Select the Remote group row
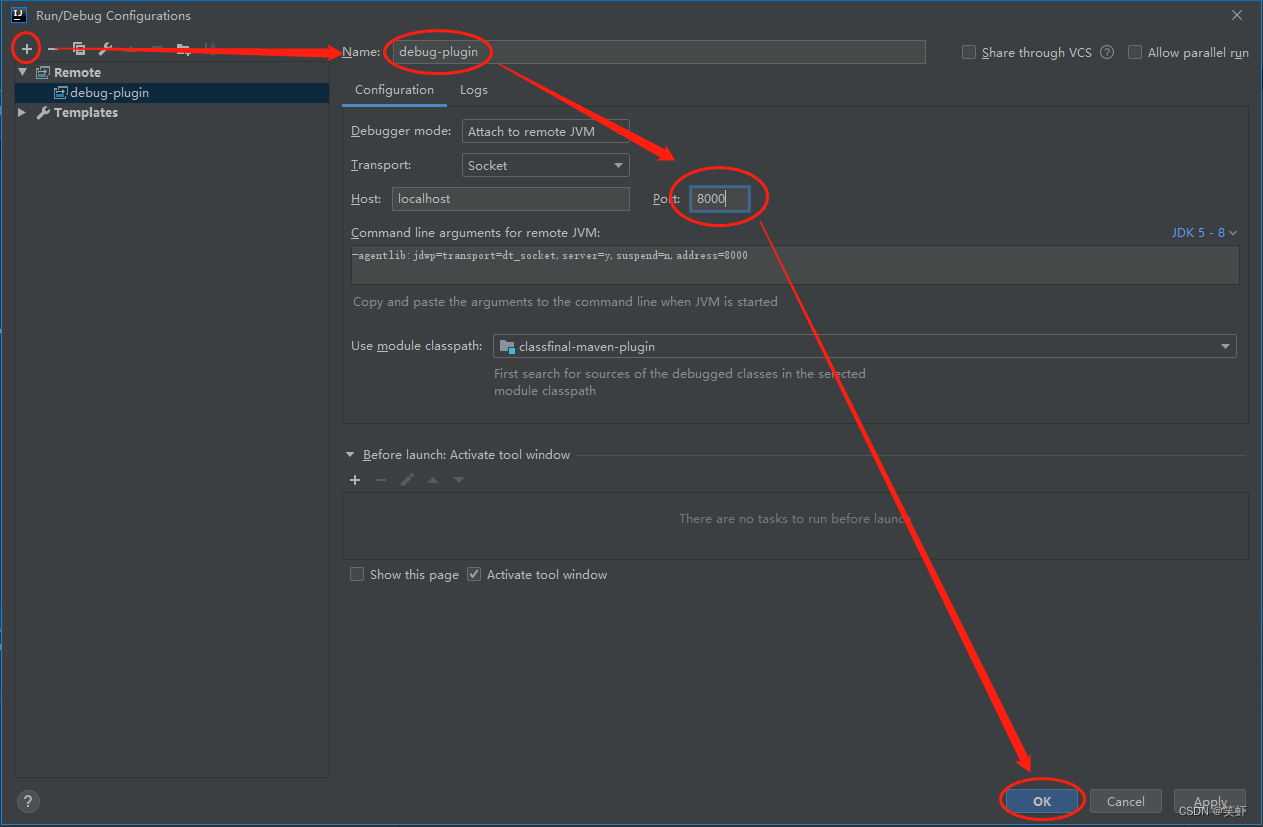Image resolution: width=1263 pixels, height=827 pixels. pos(172,72)
